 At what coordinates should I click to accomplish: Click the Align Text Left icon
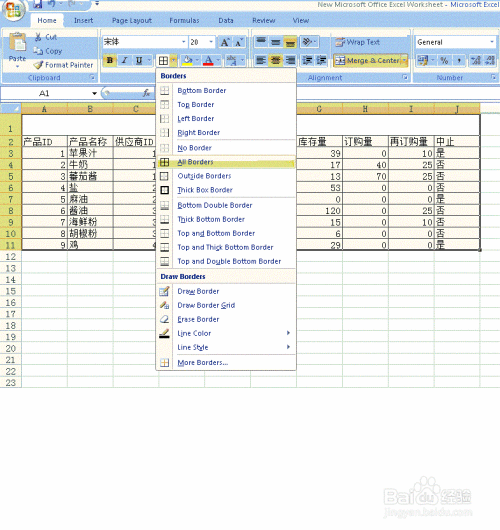(261, 61)
